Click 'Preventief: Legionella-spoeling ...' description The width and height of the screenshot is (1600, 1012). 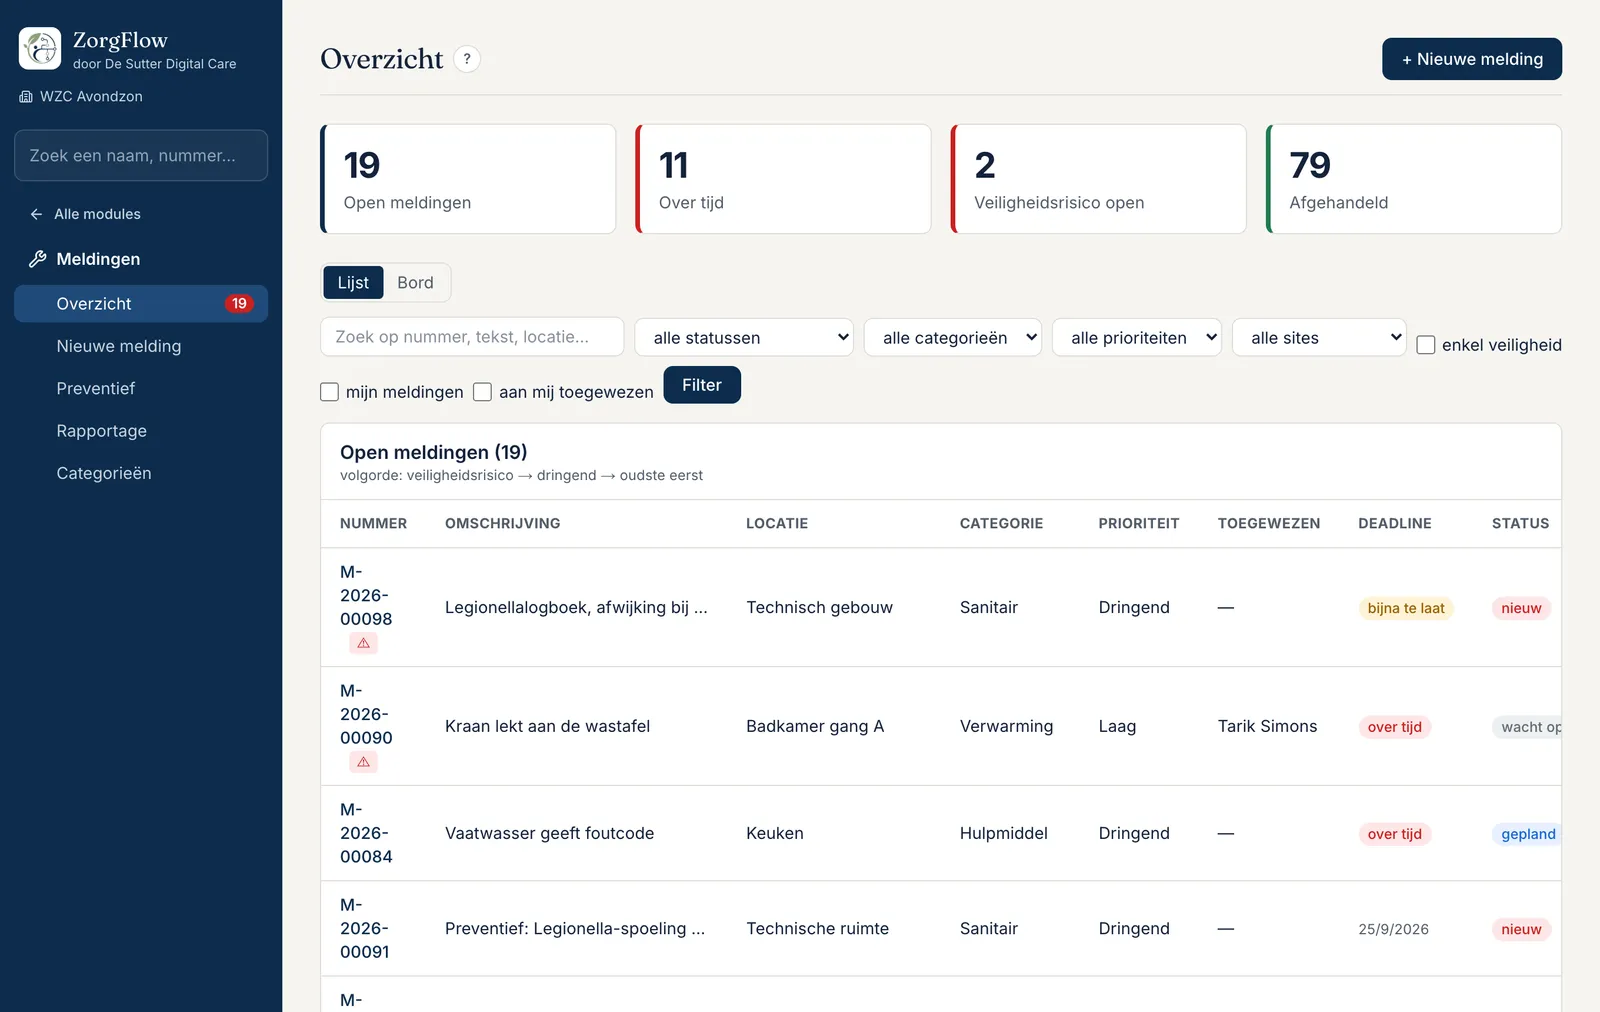575,928
